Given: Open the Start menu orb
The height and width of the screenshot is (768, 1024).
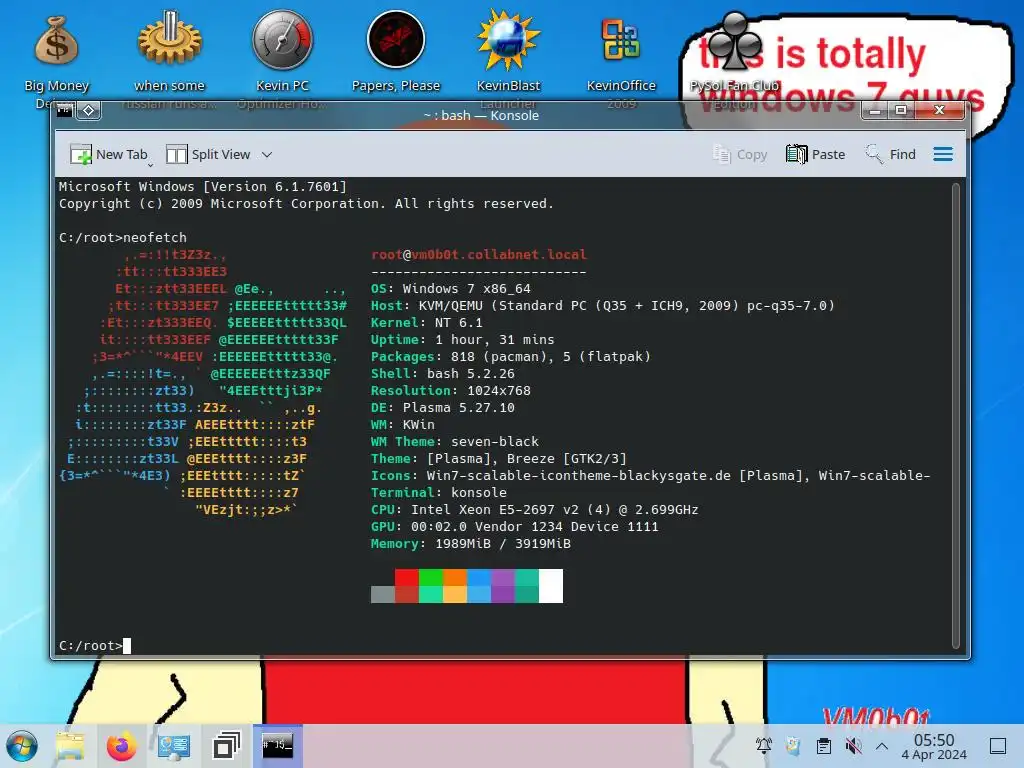Looking at the screenshot, I should pos(22,746).
